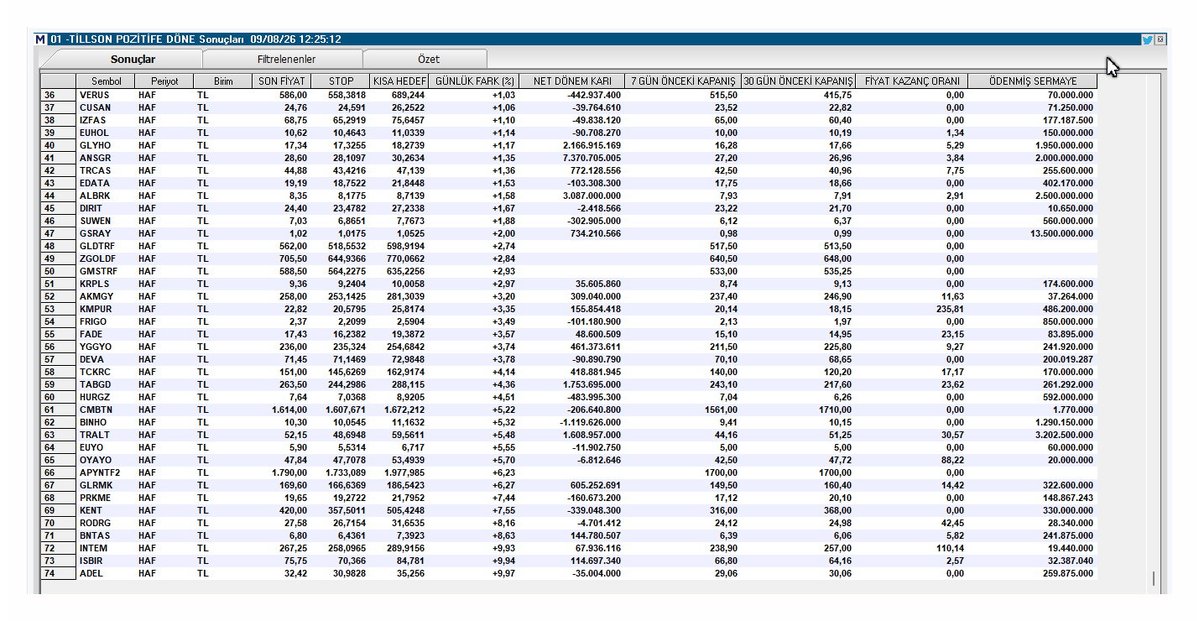1199x621 pixels.
Task: Sort by SON FİYAT column header
Action: 281,81
